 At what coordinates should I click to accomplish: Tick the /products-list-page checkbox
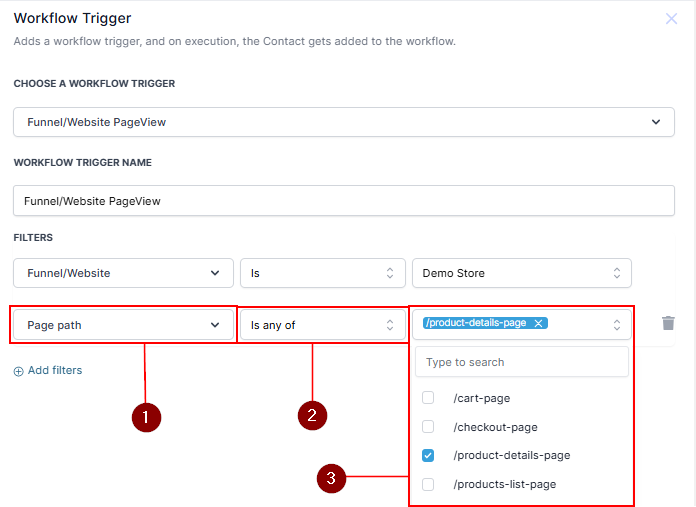coord(428,484)
